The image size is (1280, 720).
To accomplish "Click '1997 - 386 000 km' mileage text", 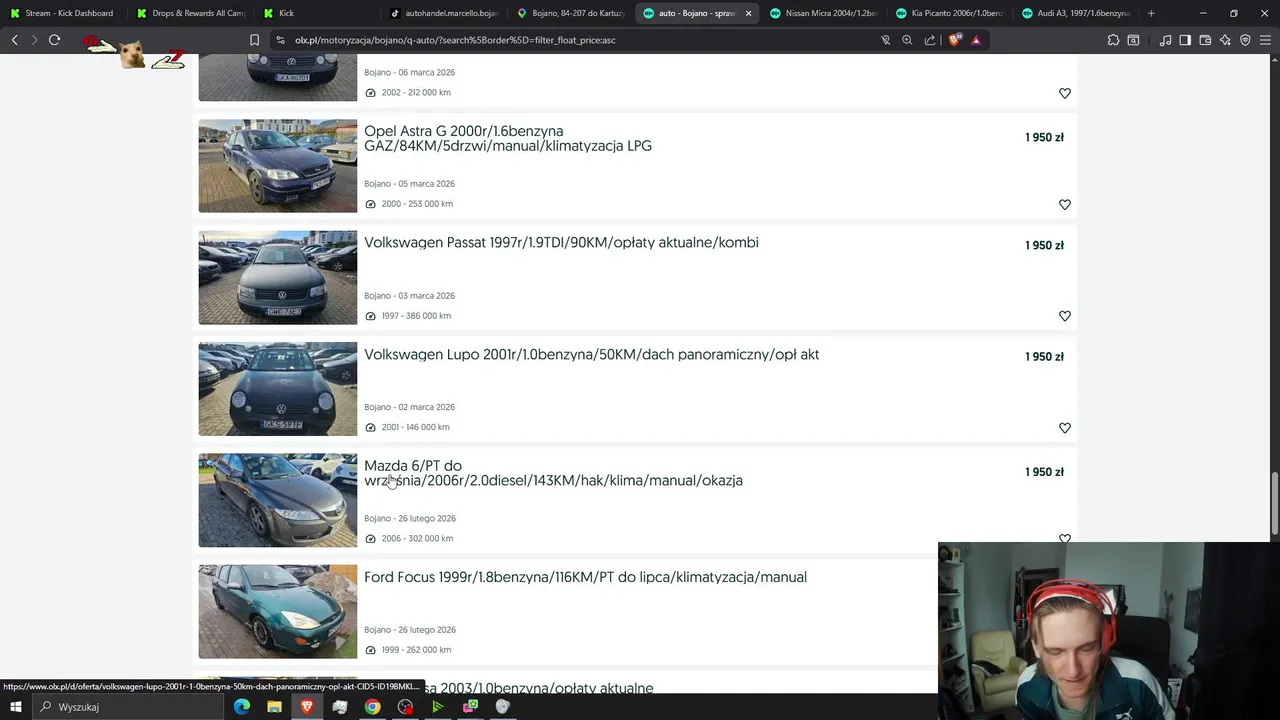I will click(x=416, y=316).
